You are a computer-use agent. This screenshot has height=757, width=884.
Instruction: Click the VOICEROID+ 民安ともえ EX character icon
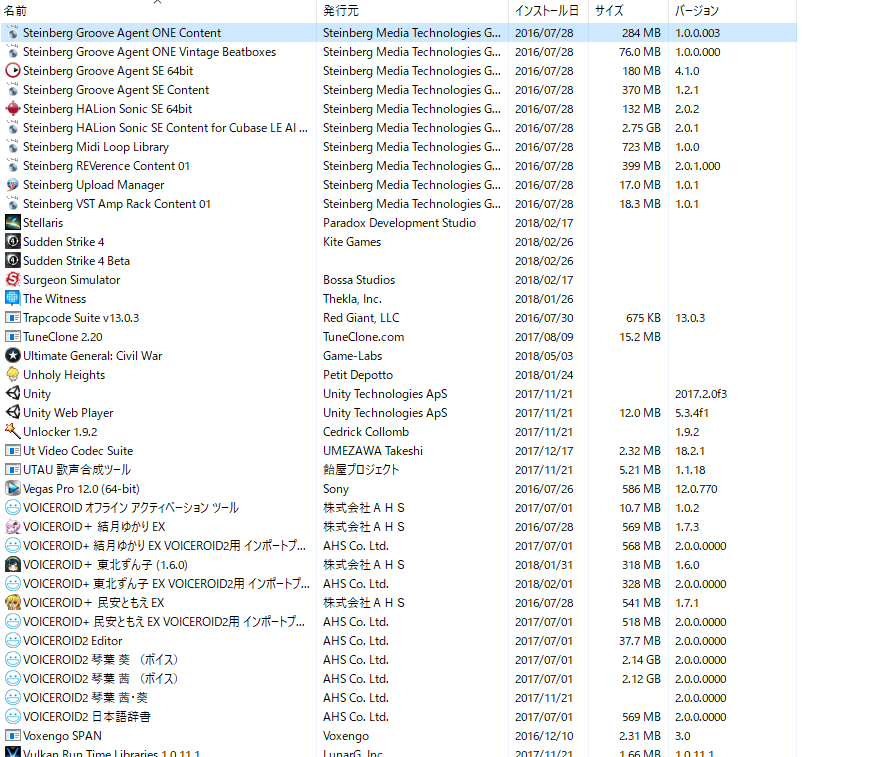[x=12, y=603]
